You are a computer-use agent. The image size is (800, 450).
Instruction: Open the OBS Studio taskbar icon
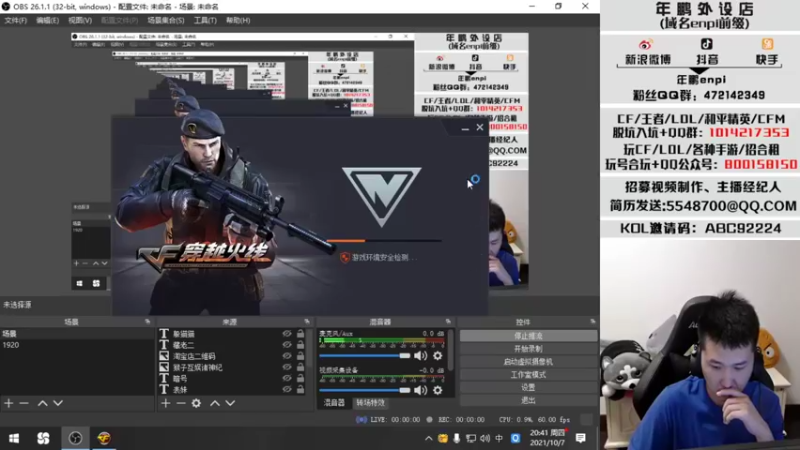click(x=75, y=438)
